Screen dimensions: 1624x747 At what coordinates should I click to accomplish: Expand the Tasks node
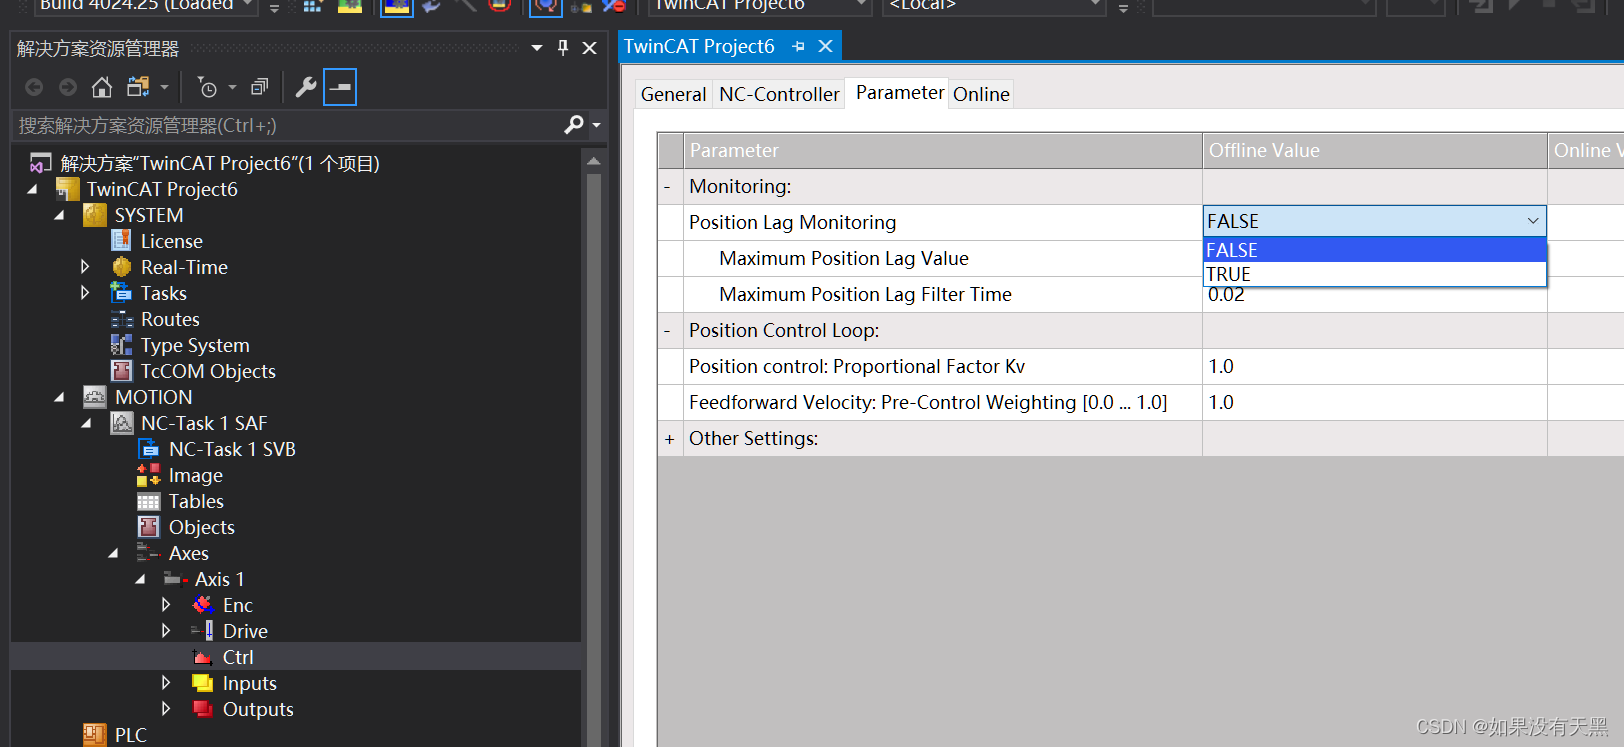[x=85, y=293]
